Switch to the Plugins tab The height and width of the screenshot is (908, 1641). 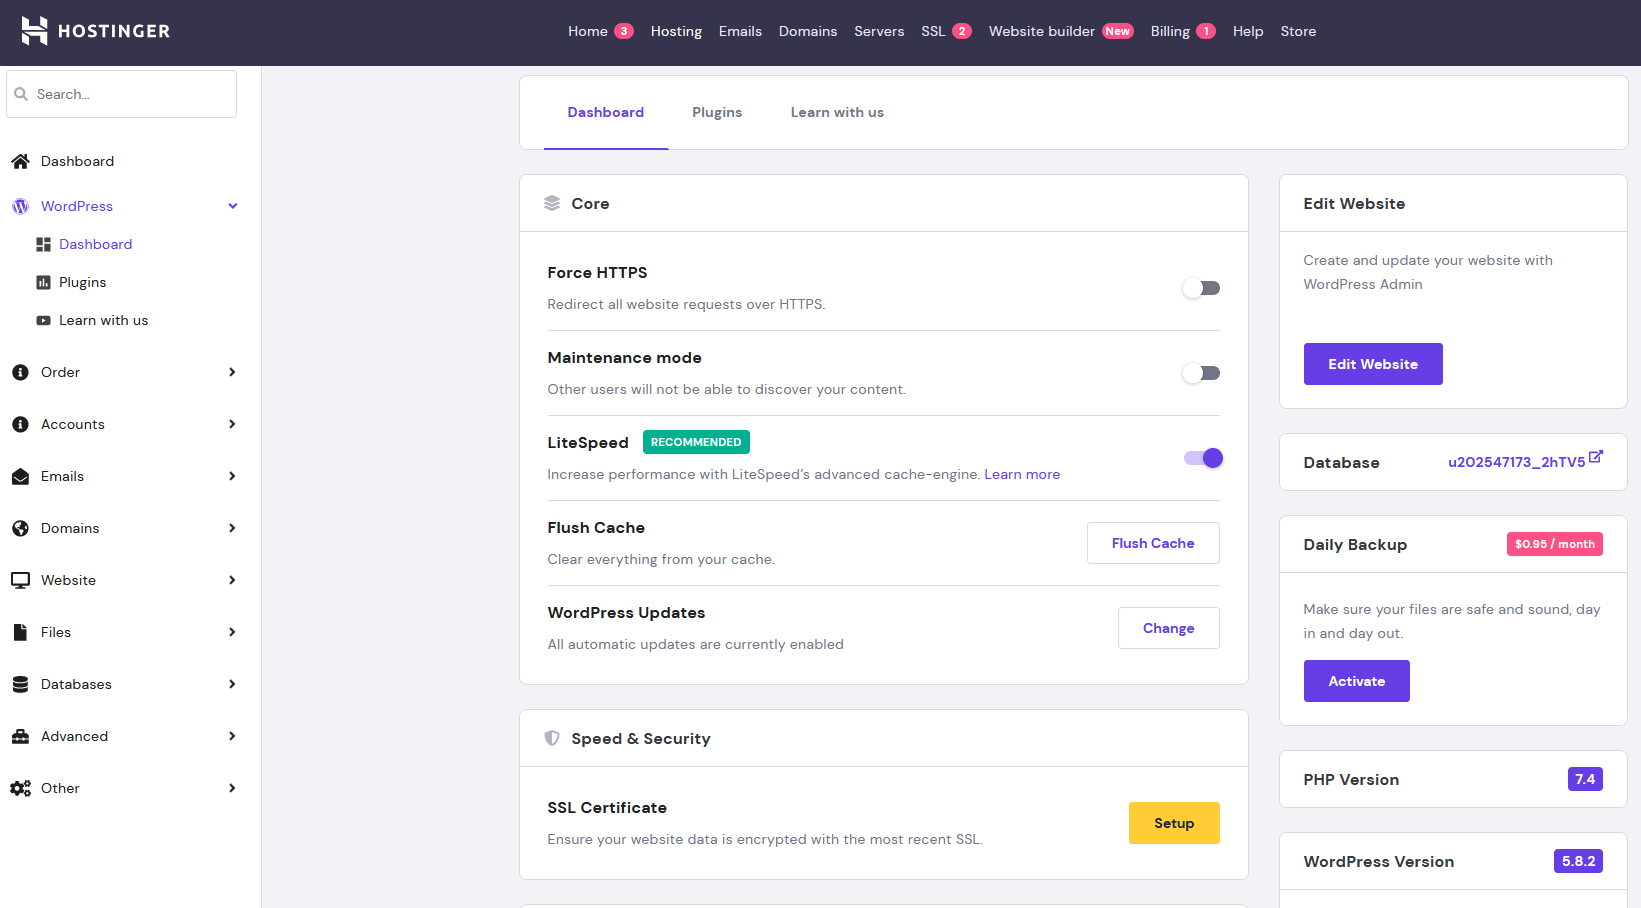point(717,112)
